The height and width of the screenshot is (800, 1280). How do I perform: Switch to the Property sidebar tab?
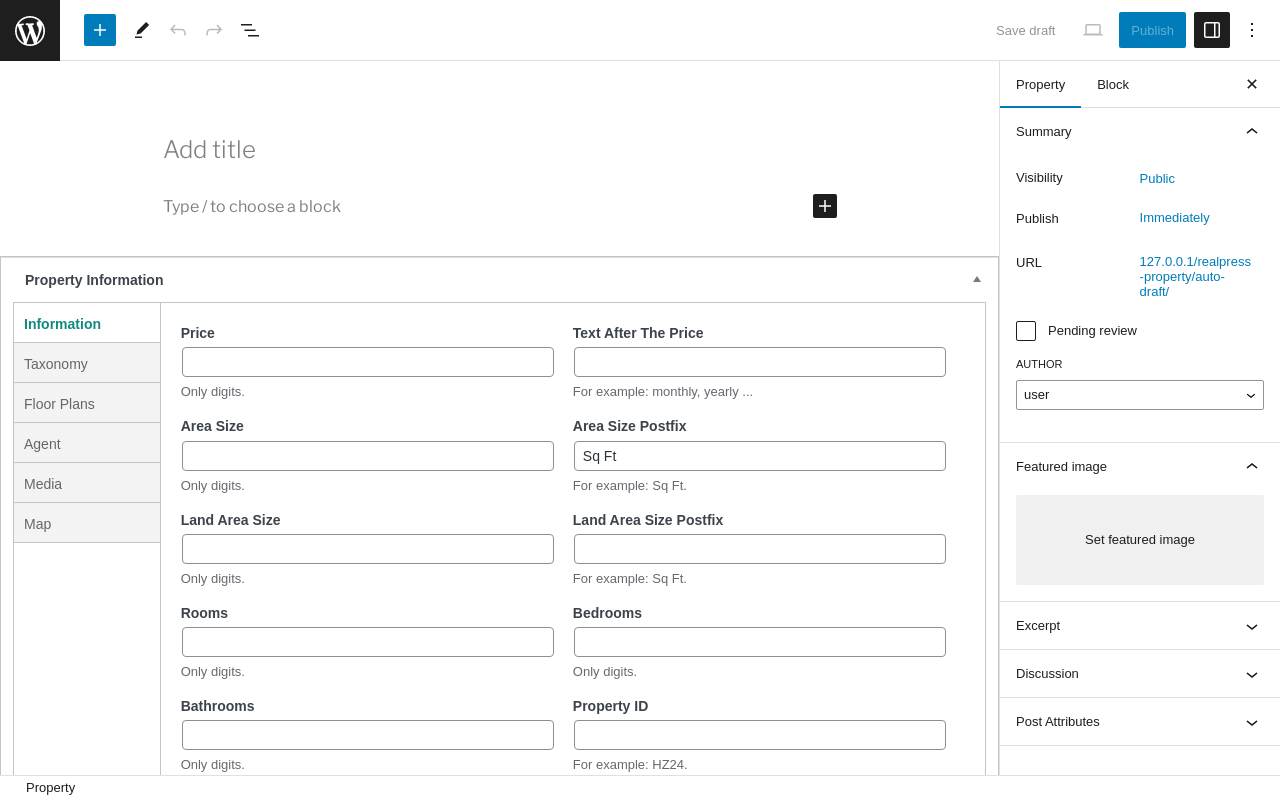1040,84
